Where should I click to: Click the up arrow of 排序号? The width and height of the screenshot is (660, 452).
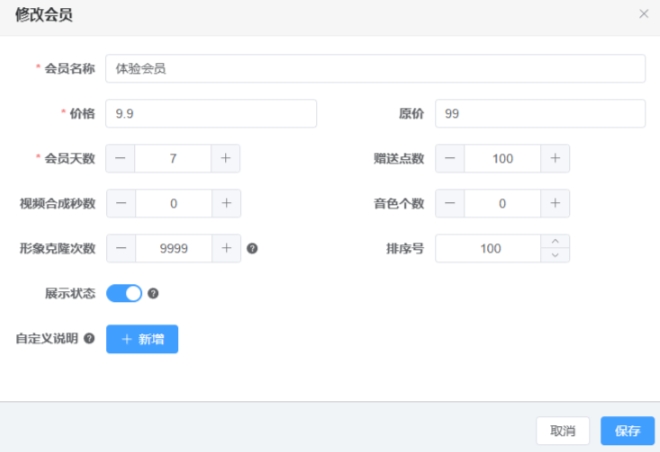click(555, 242)
